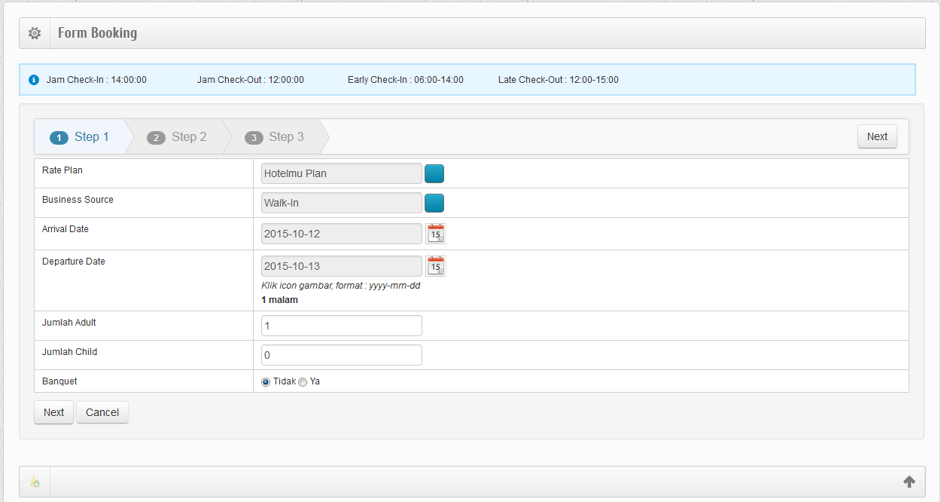Screen dimensions: 941x502
Task: Open the Departure Date calendar picker
Action: [x=435, y=266]
